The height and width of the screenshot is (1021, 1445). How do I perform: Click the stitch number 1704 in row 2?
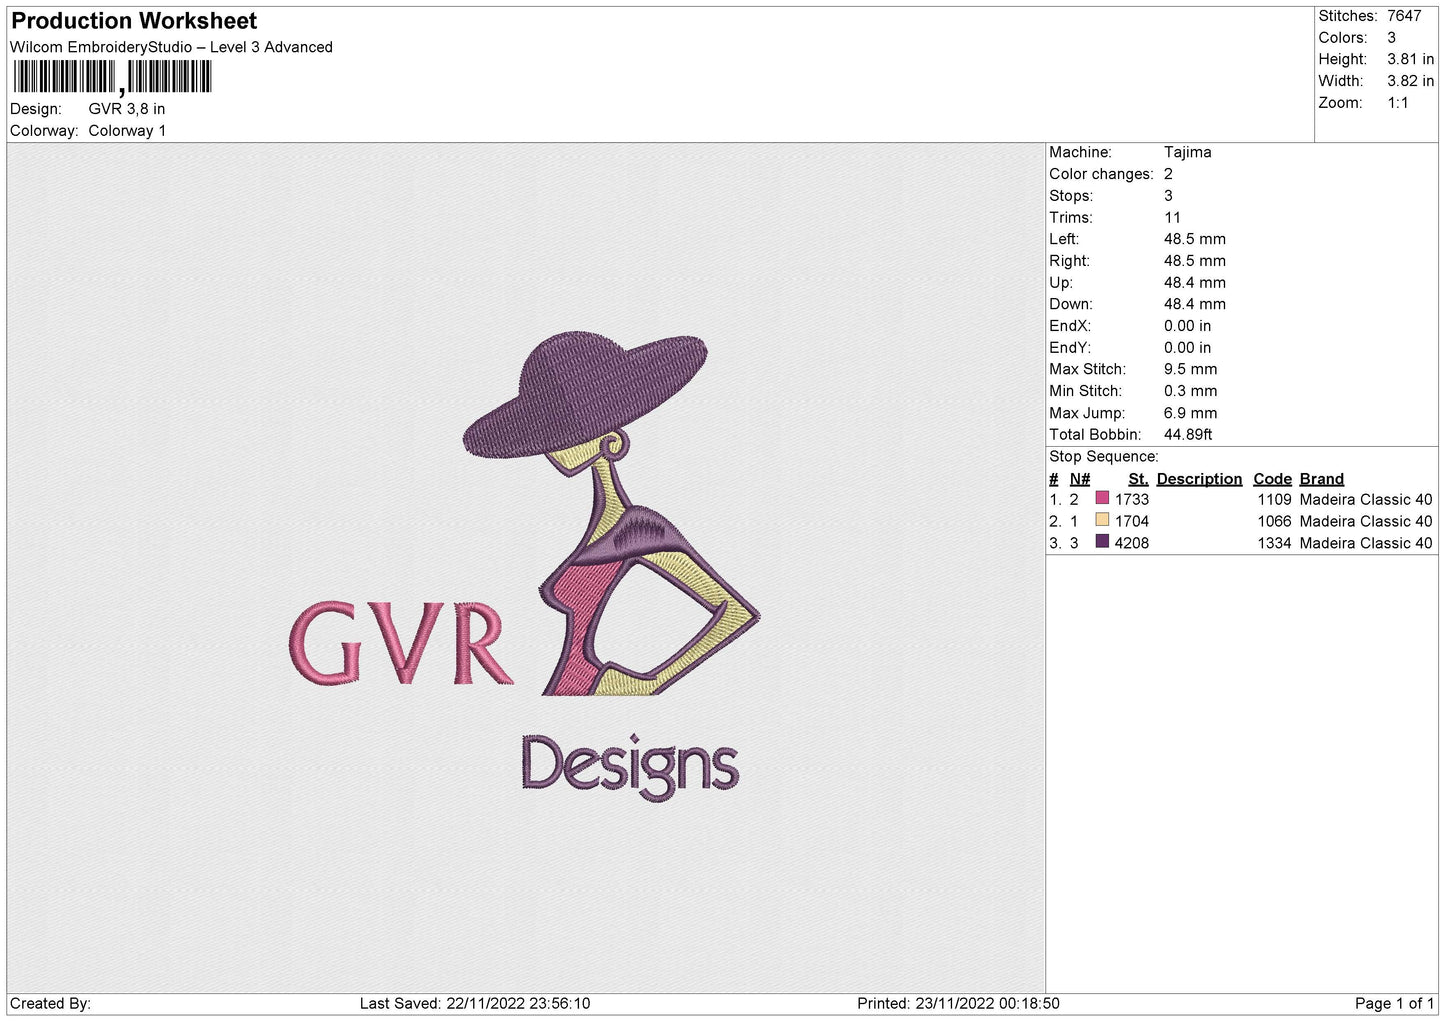coord(1132,522)
